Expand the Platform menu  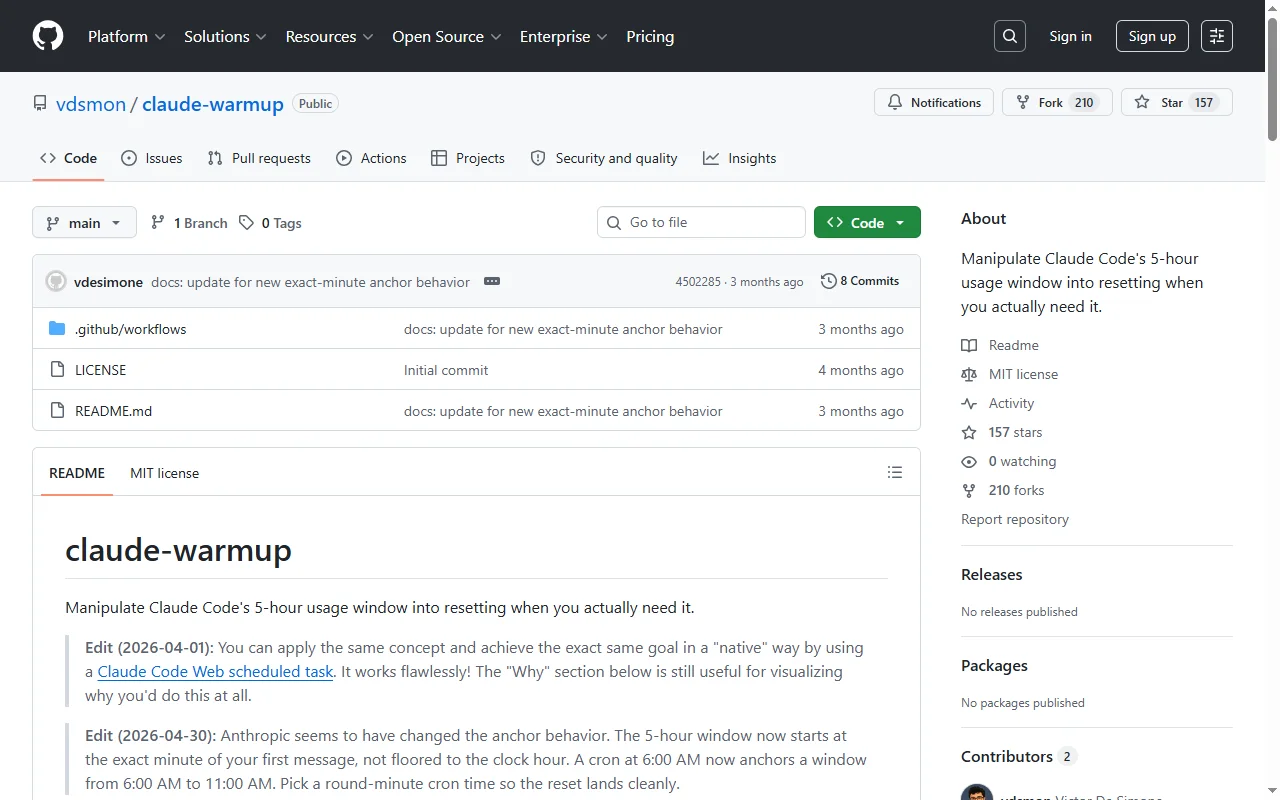126,36
